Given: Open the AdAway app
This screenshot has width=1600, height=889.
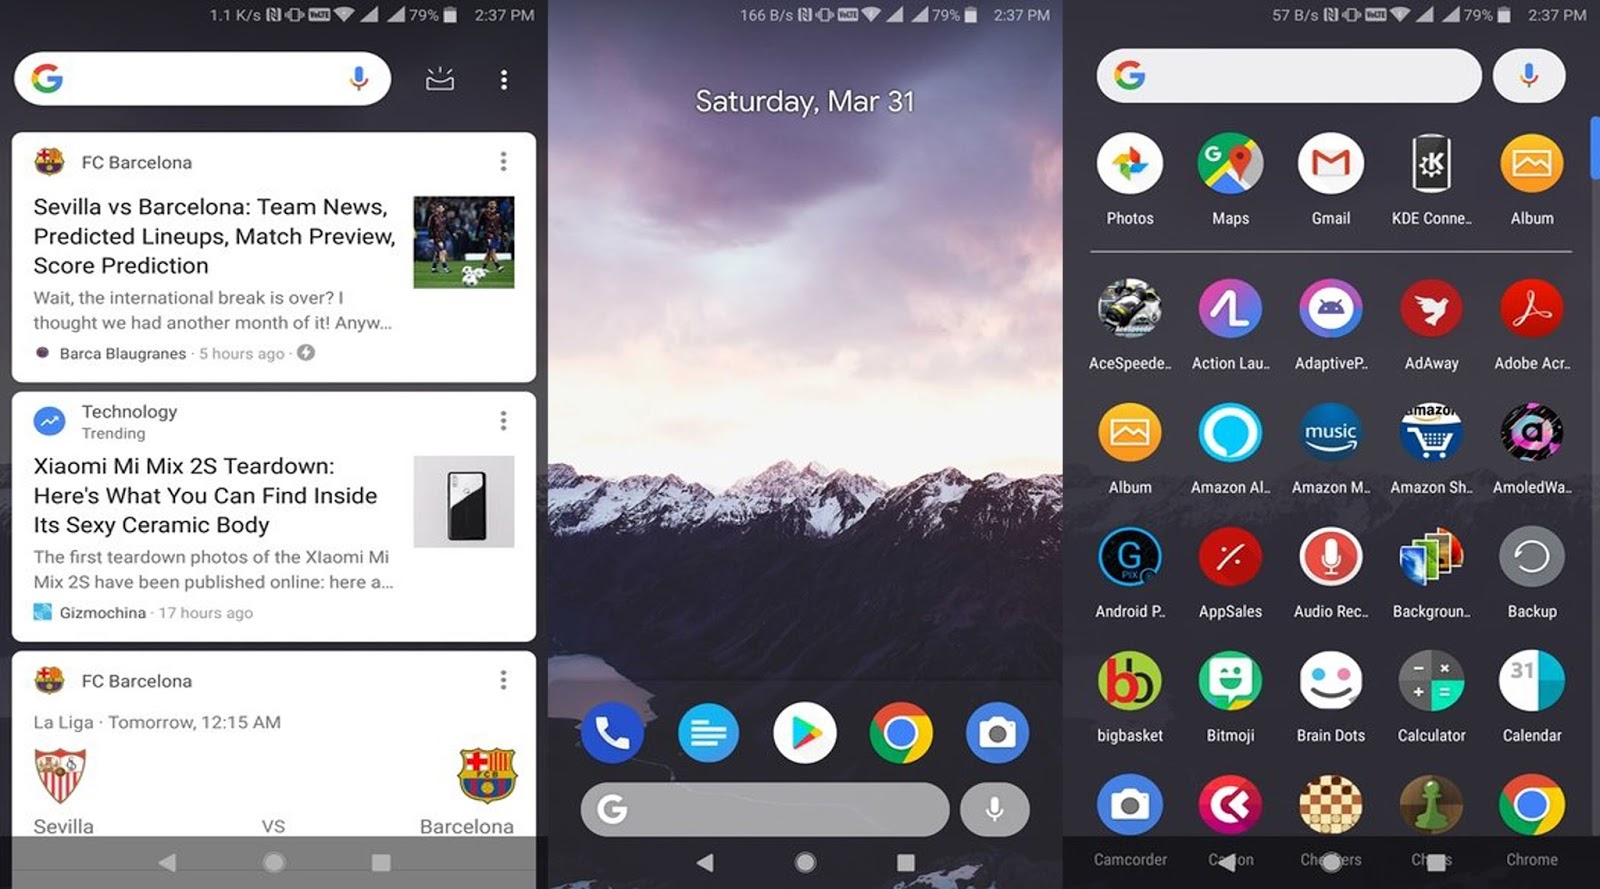Looking at the screenshot, I should coord(1431,324).
